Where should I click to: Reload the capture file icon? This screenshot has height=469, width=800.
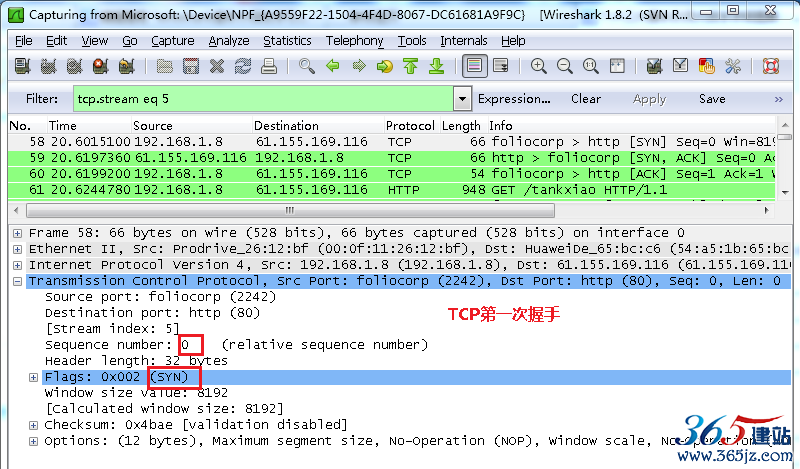click(243, 66)
